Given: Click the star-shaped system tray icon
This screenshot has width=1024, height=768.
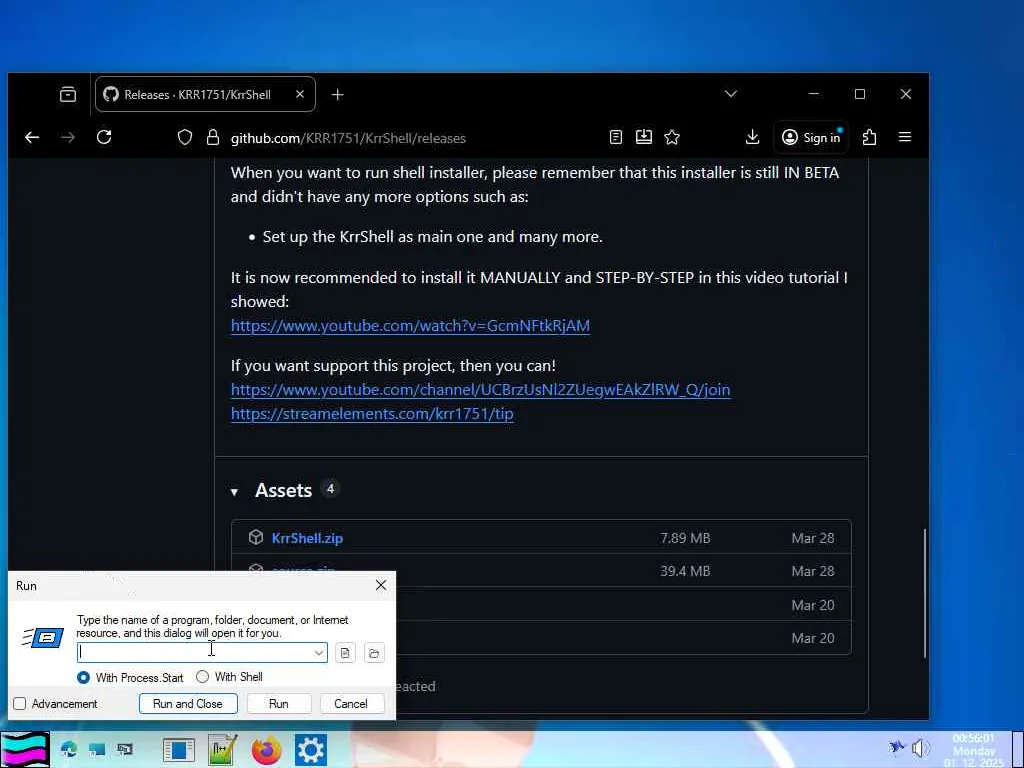Looking at the screenshot, I should 897,747.
